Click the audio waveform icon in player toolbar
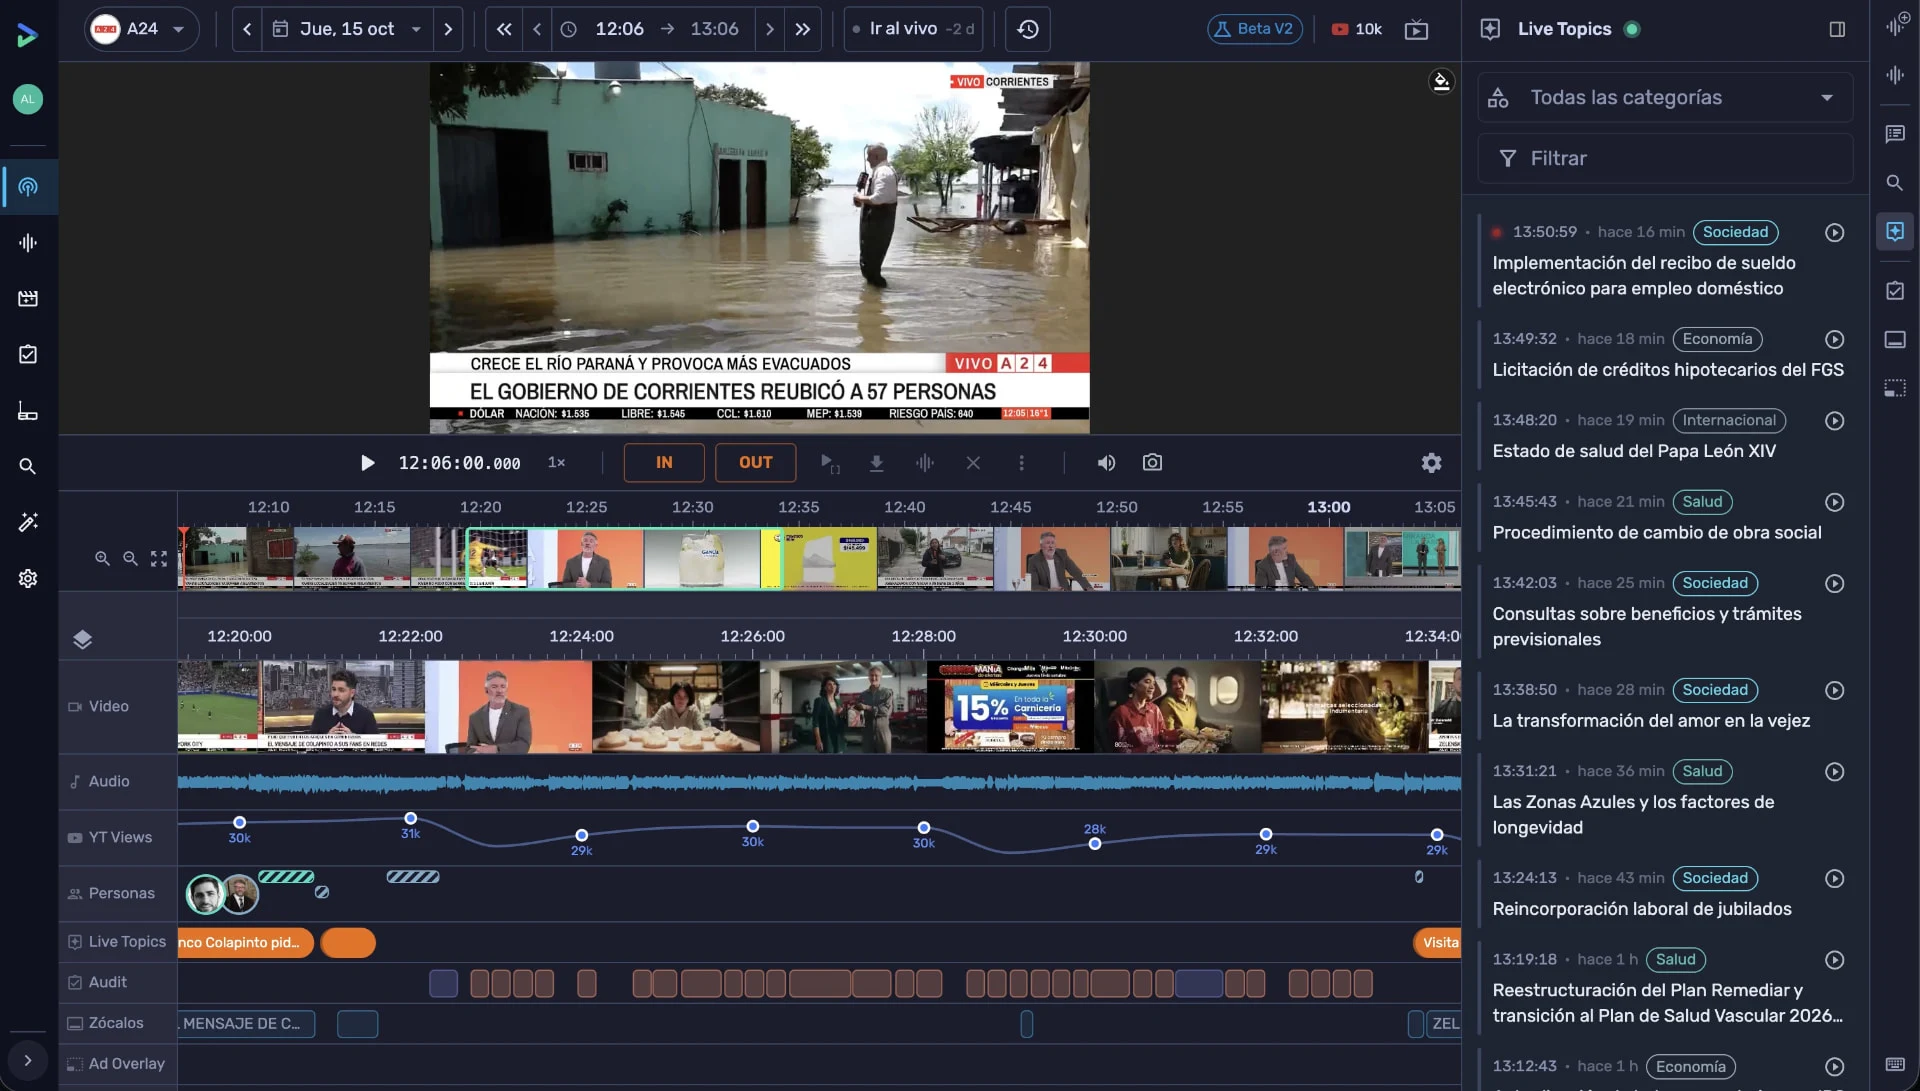This screenshot has height=1091, width=1920. tap(925, 463)
